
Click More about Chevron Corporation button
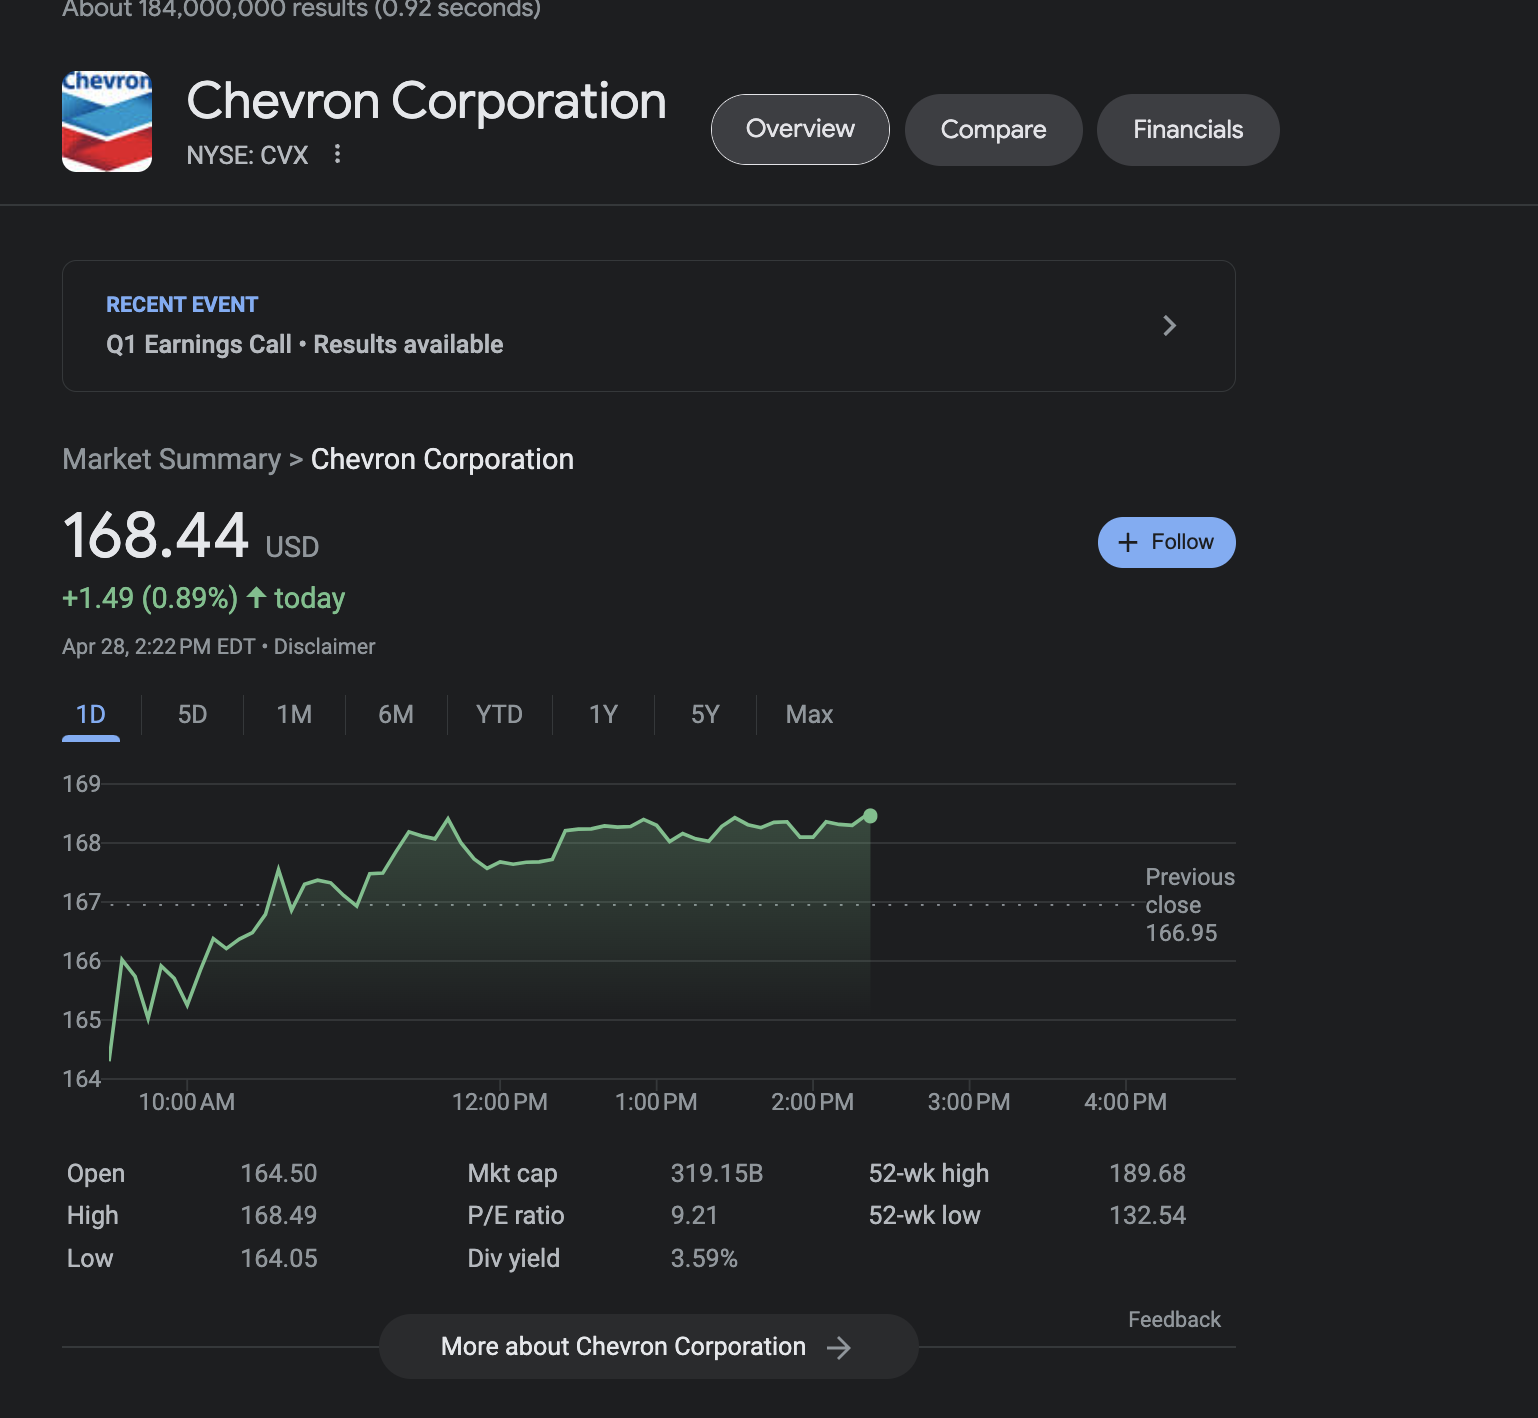tap(623, 1347)
